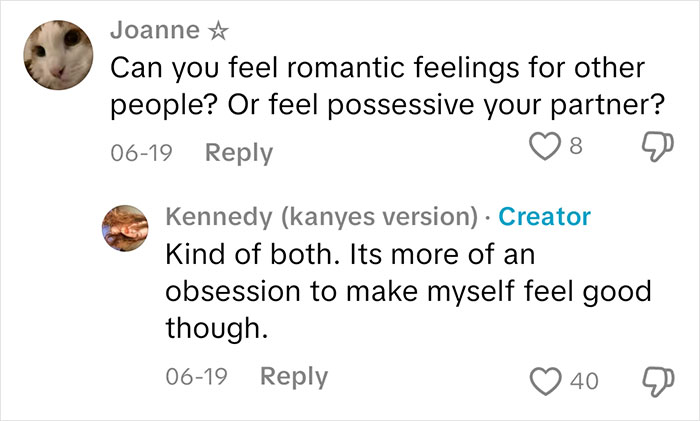700x421 pixels.
Task: Click the 06-19 date on Kennedy's reply
Action: (x=195, y=377)
